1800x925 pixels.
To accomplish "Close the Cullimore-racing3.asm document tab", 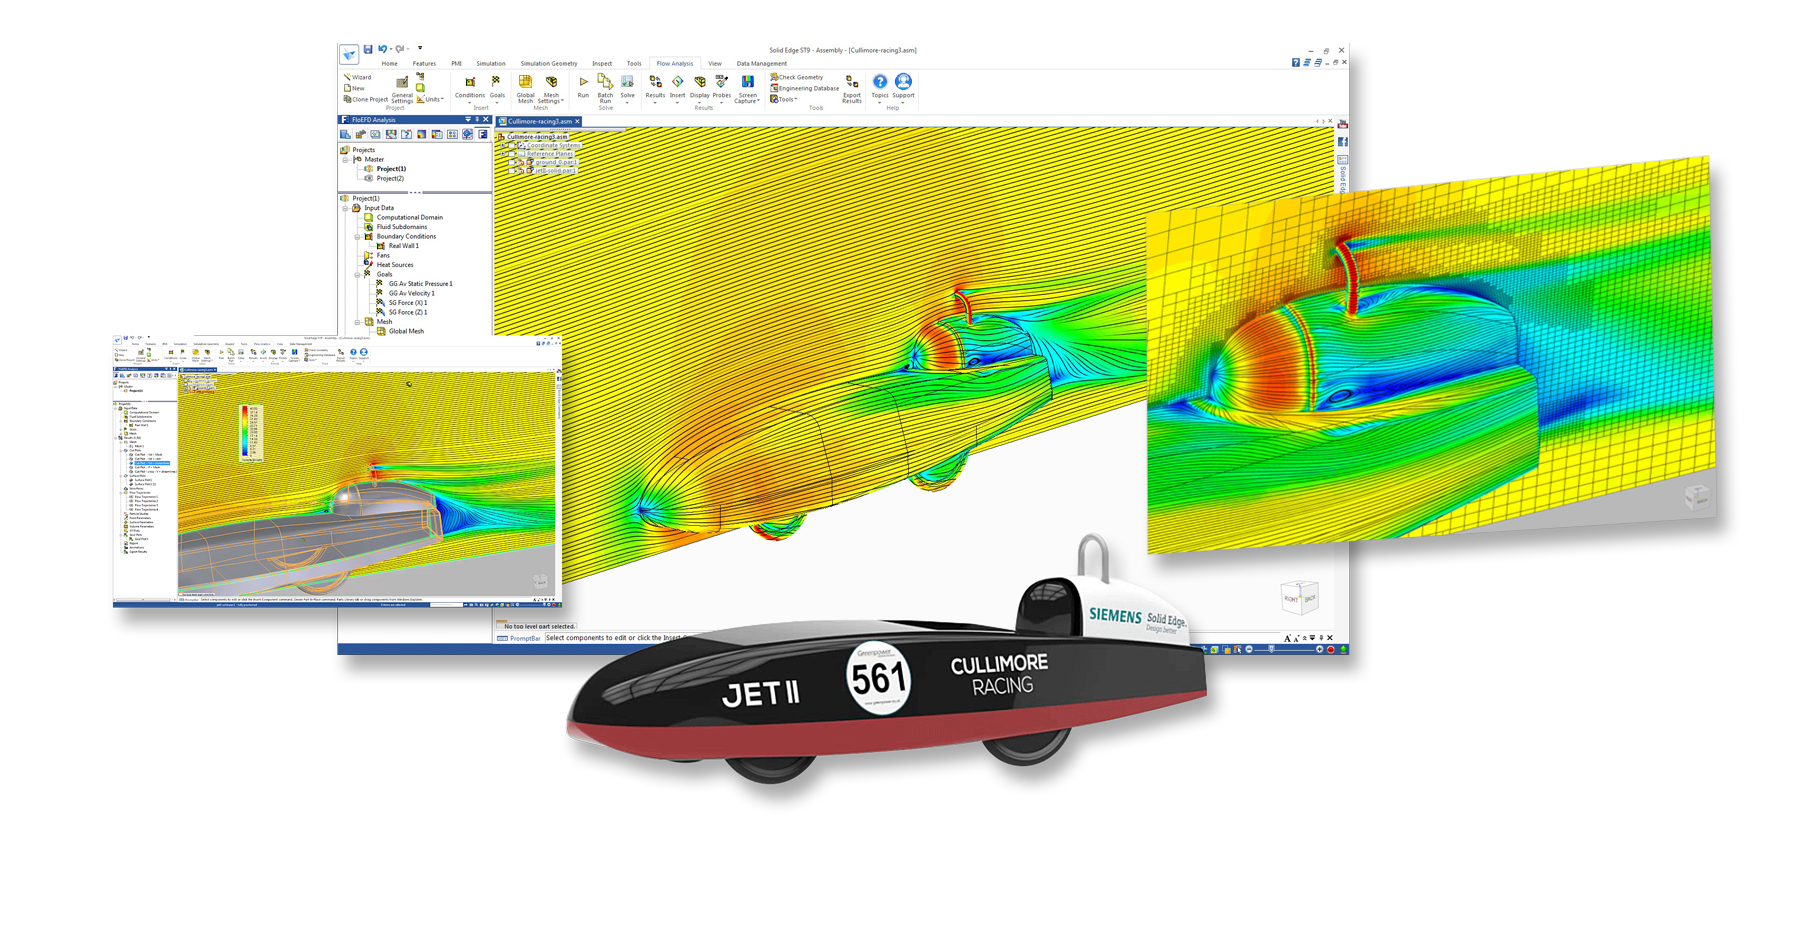I will click(x=577, y=121).
